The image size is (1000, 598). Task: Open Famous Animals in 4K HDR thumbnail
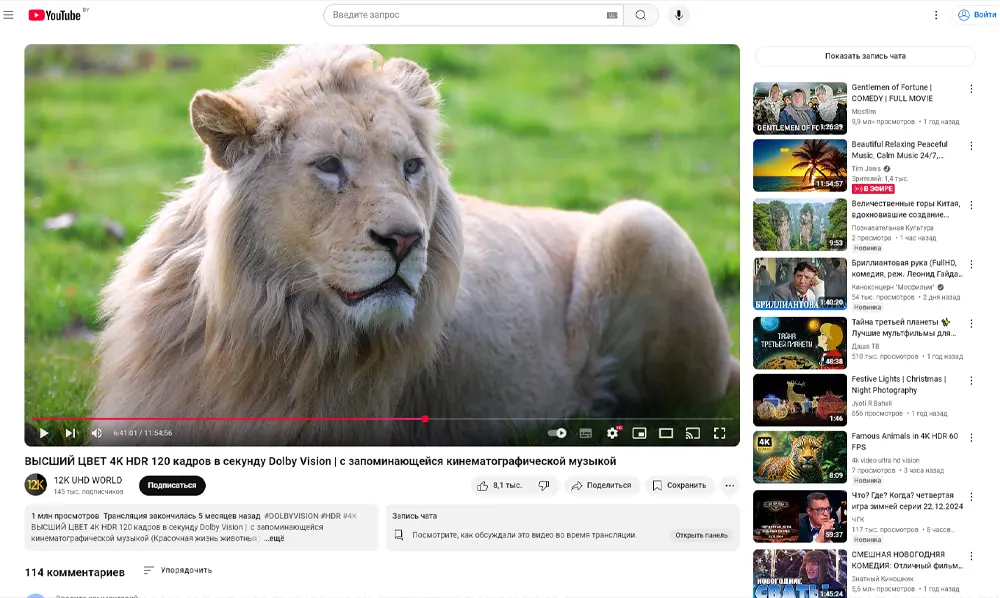coord(800,457)
